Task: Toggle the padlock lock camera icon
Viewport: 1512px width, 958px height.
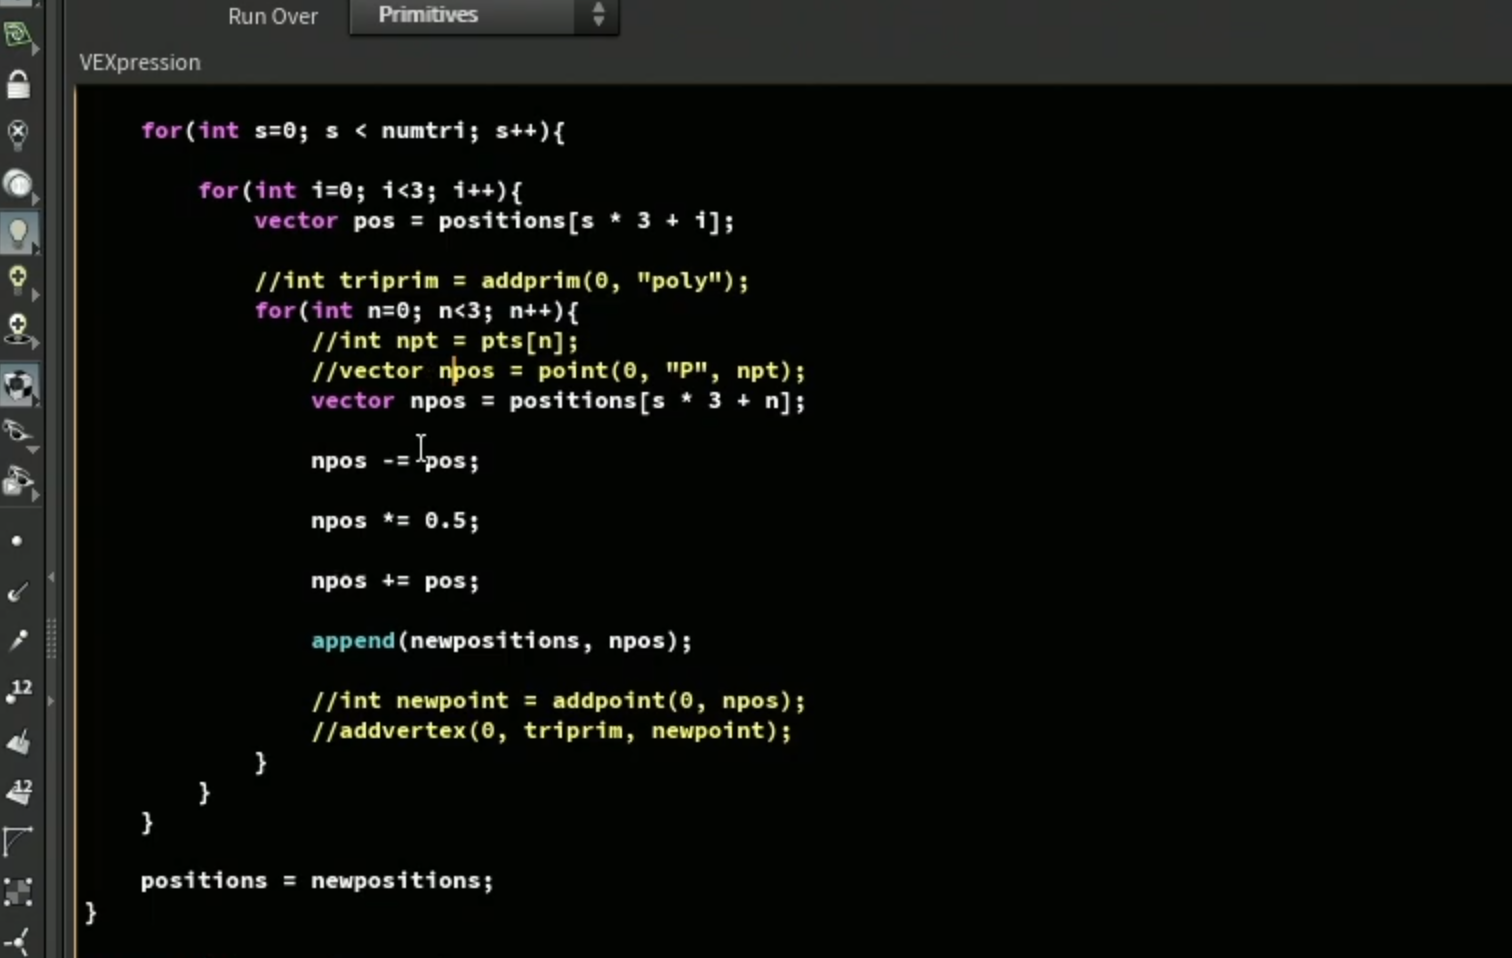Action: click(18, 85)
